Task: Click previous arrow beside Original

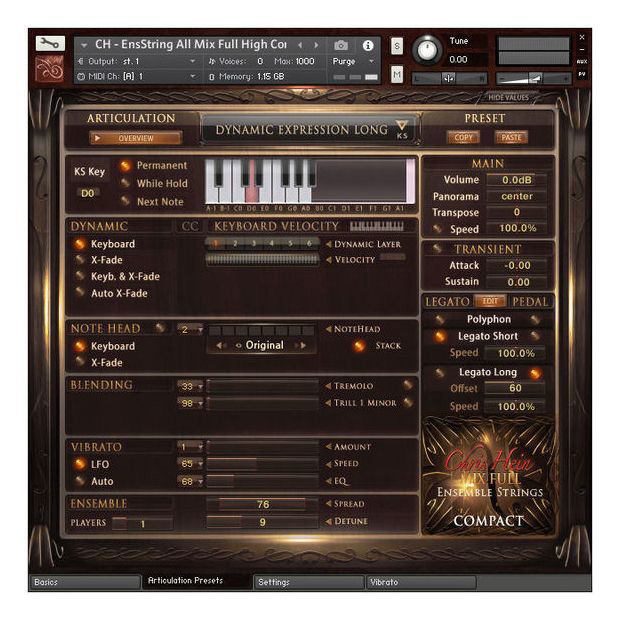Action: tap(220, 346)
